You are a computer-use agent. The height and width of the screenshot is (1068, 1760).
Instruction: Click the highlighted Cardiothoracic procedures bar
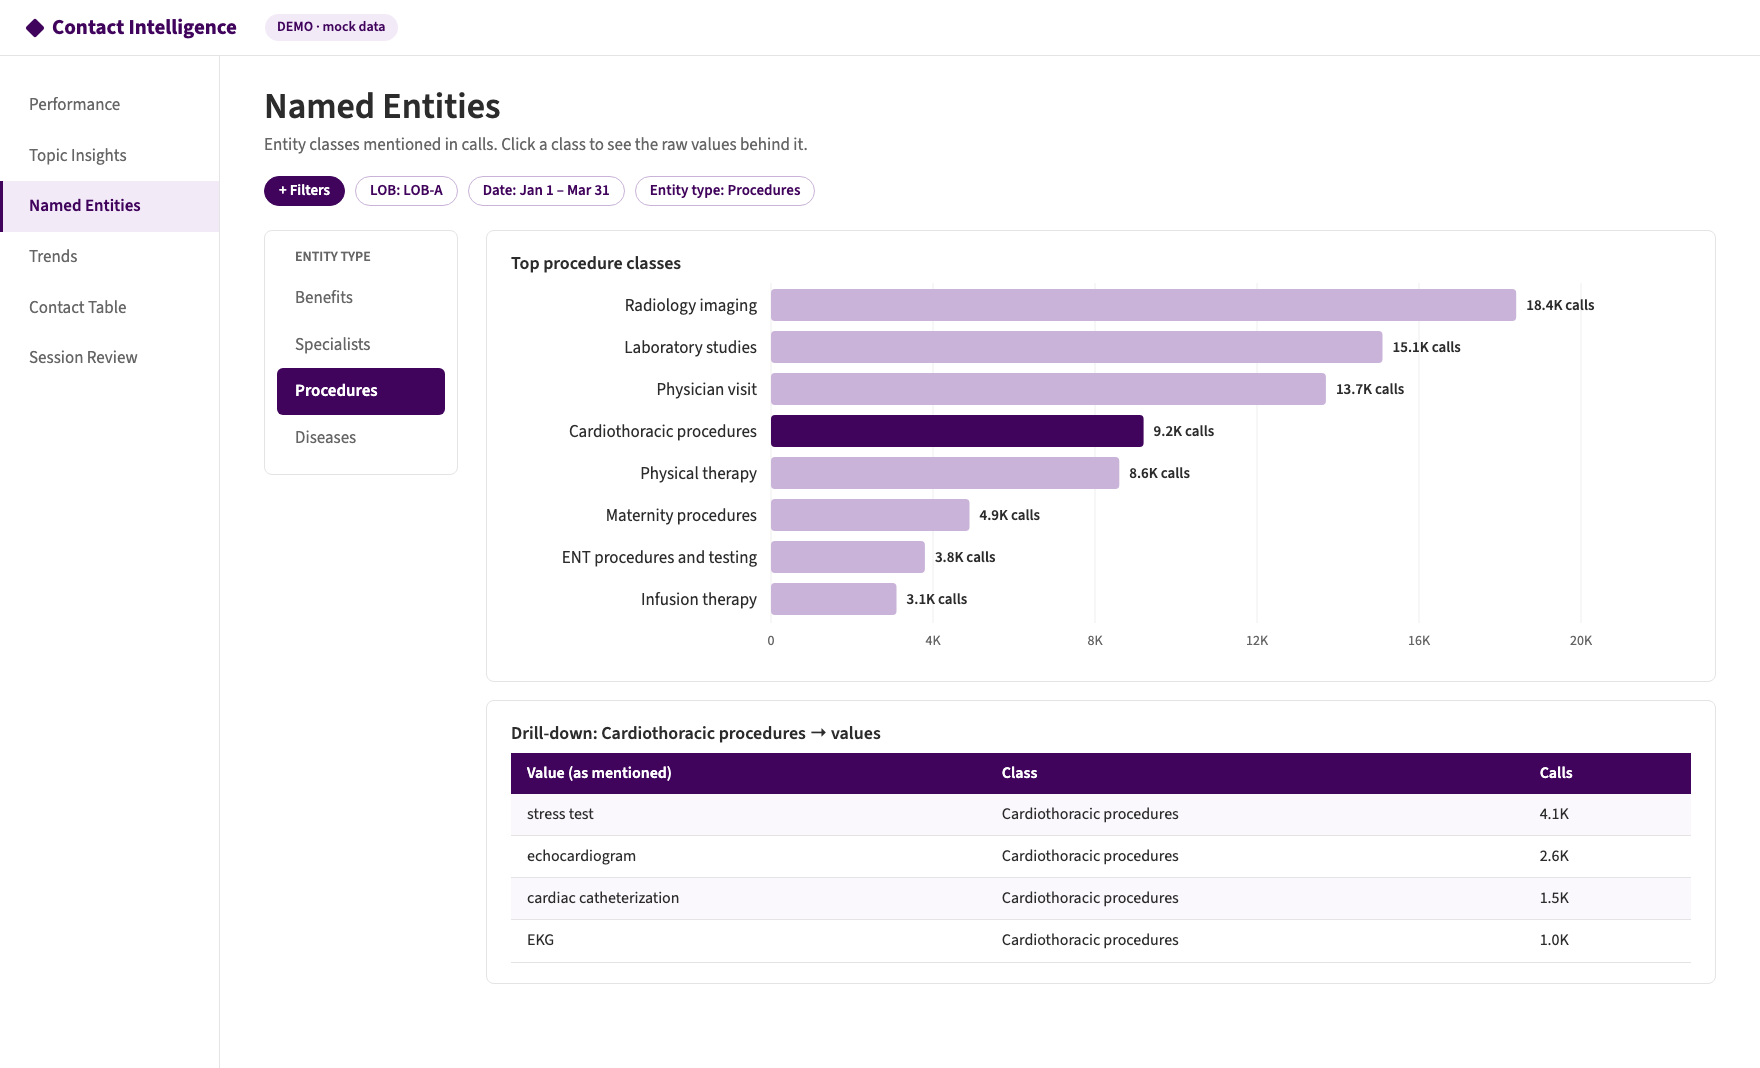[x=957, y=431]
